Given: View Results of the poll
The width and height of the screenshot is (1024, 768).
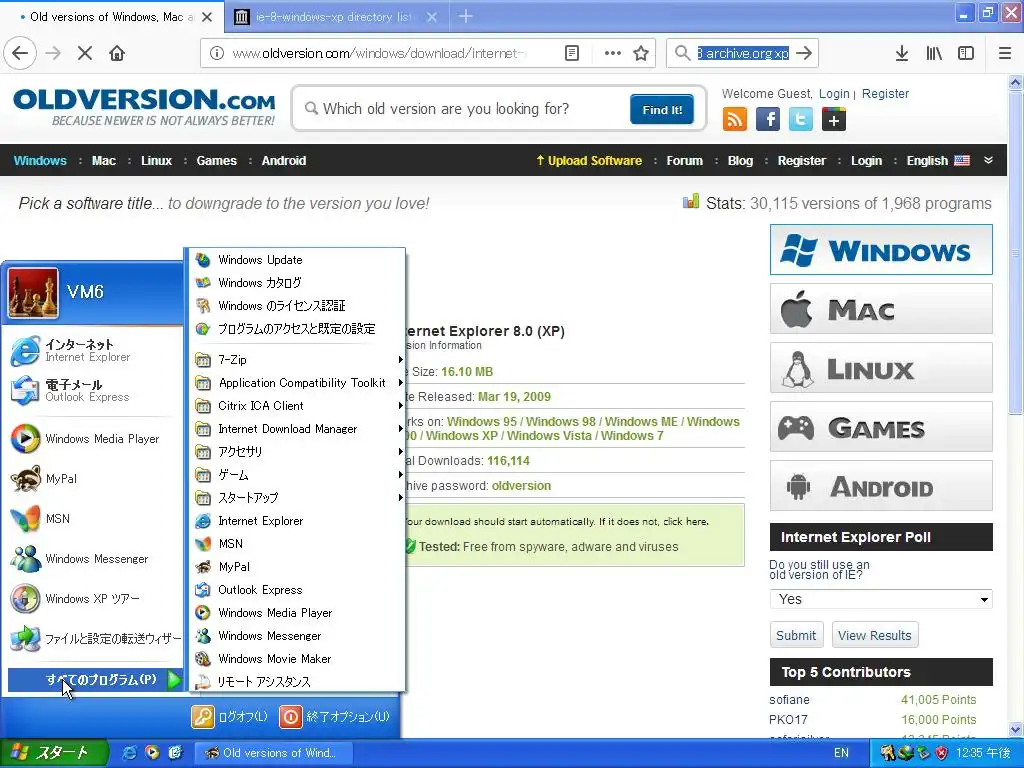Looking at the screenshot, I should [874, 635].
